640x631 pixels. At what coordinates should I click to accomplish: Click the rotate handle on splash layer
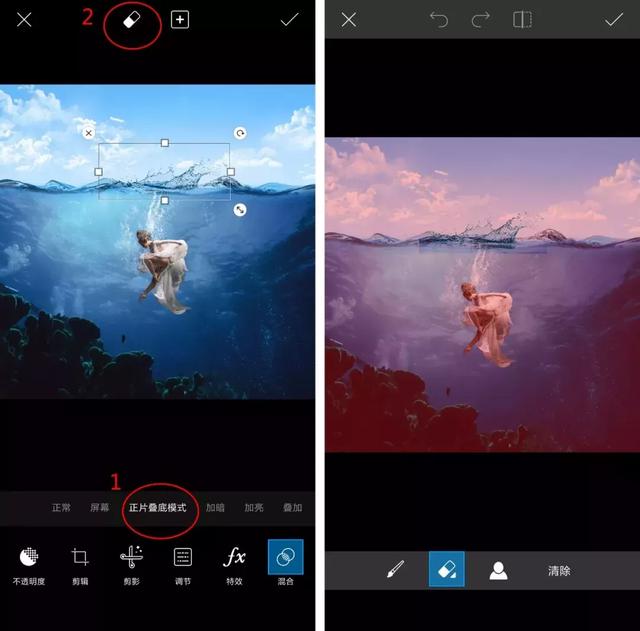coord(240,133)
